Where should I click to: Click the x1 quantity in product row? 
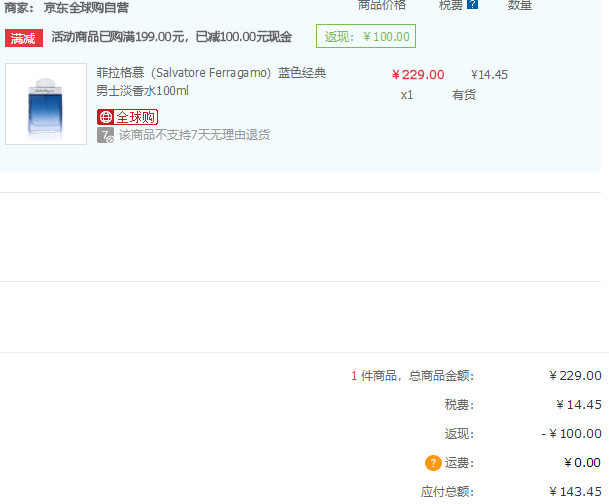pyautogui.click(x=407, y=95)
